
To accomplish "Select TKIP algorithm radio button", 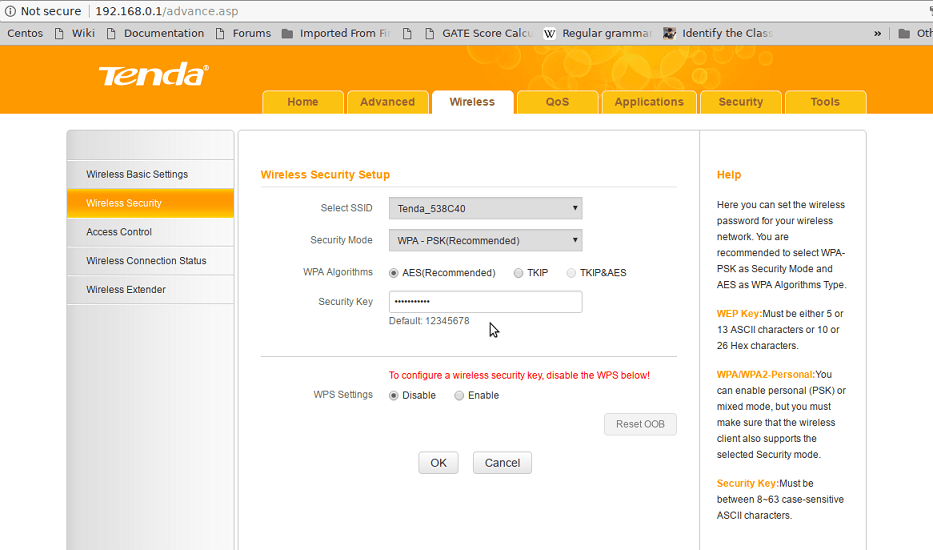I will click(518, 273).
